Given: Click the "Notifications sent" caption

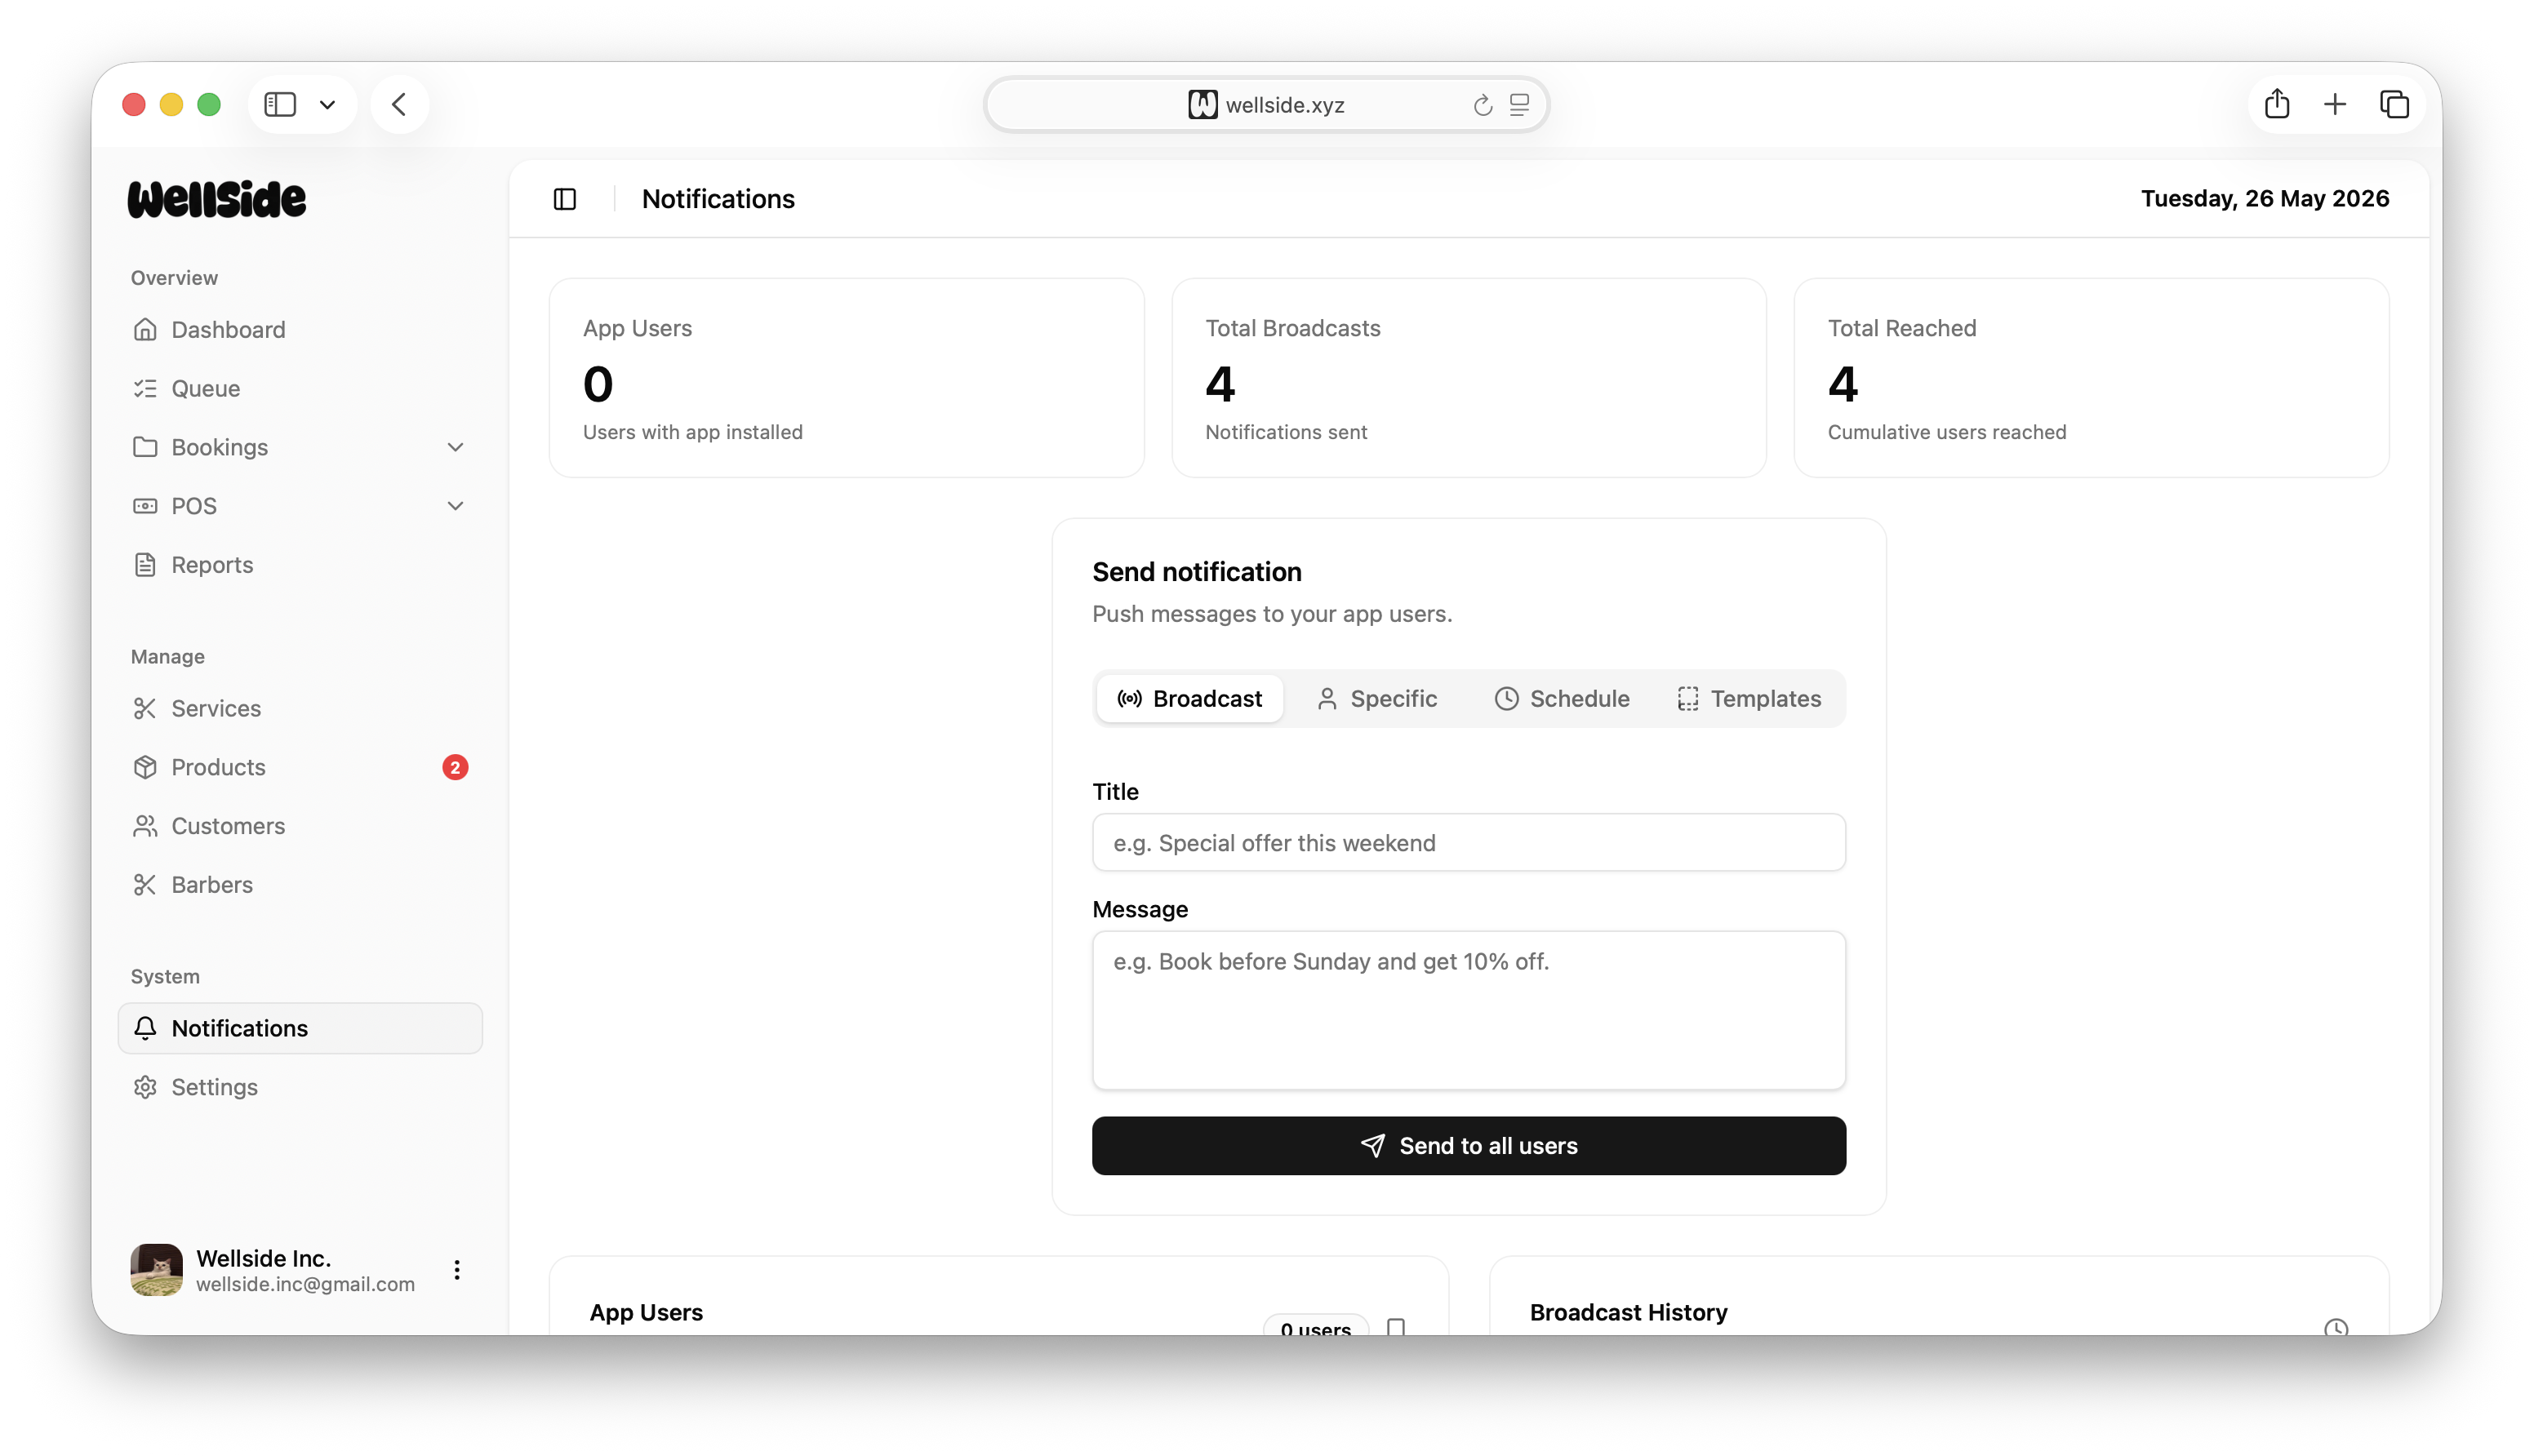Looking at the screenshot, I should click(x=1286, y=432).
